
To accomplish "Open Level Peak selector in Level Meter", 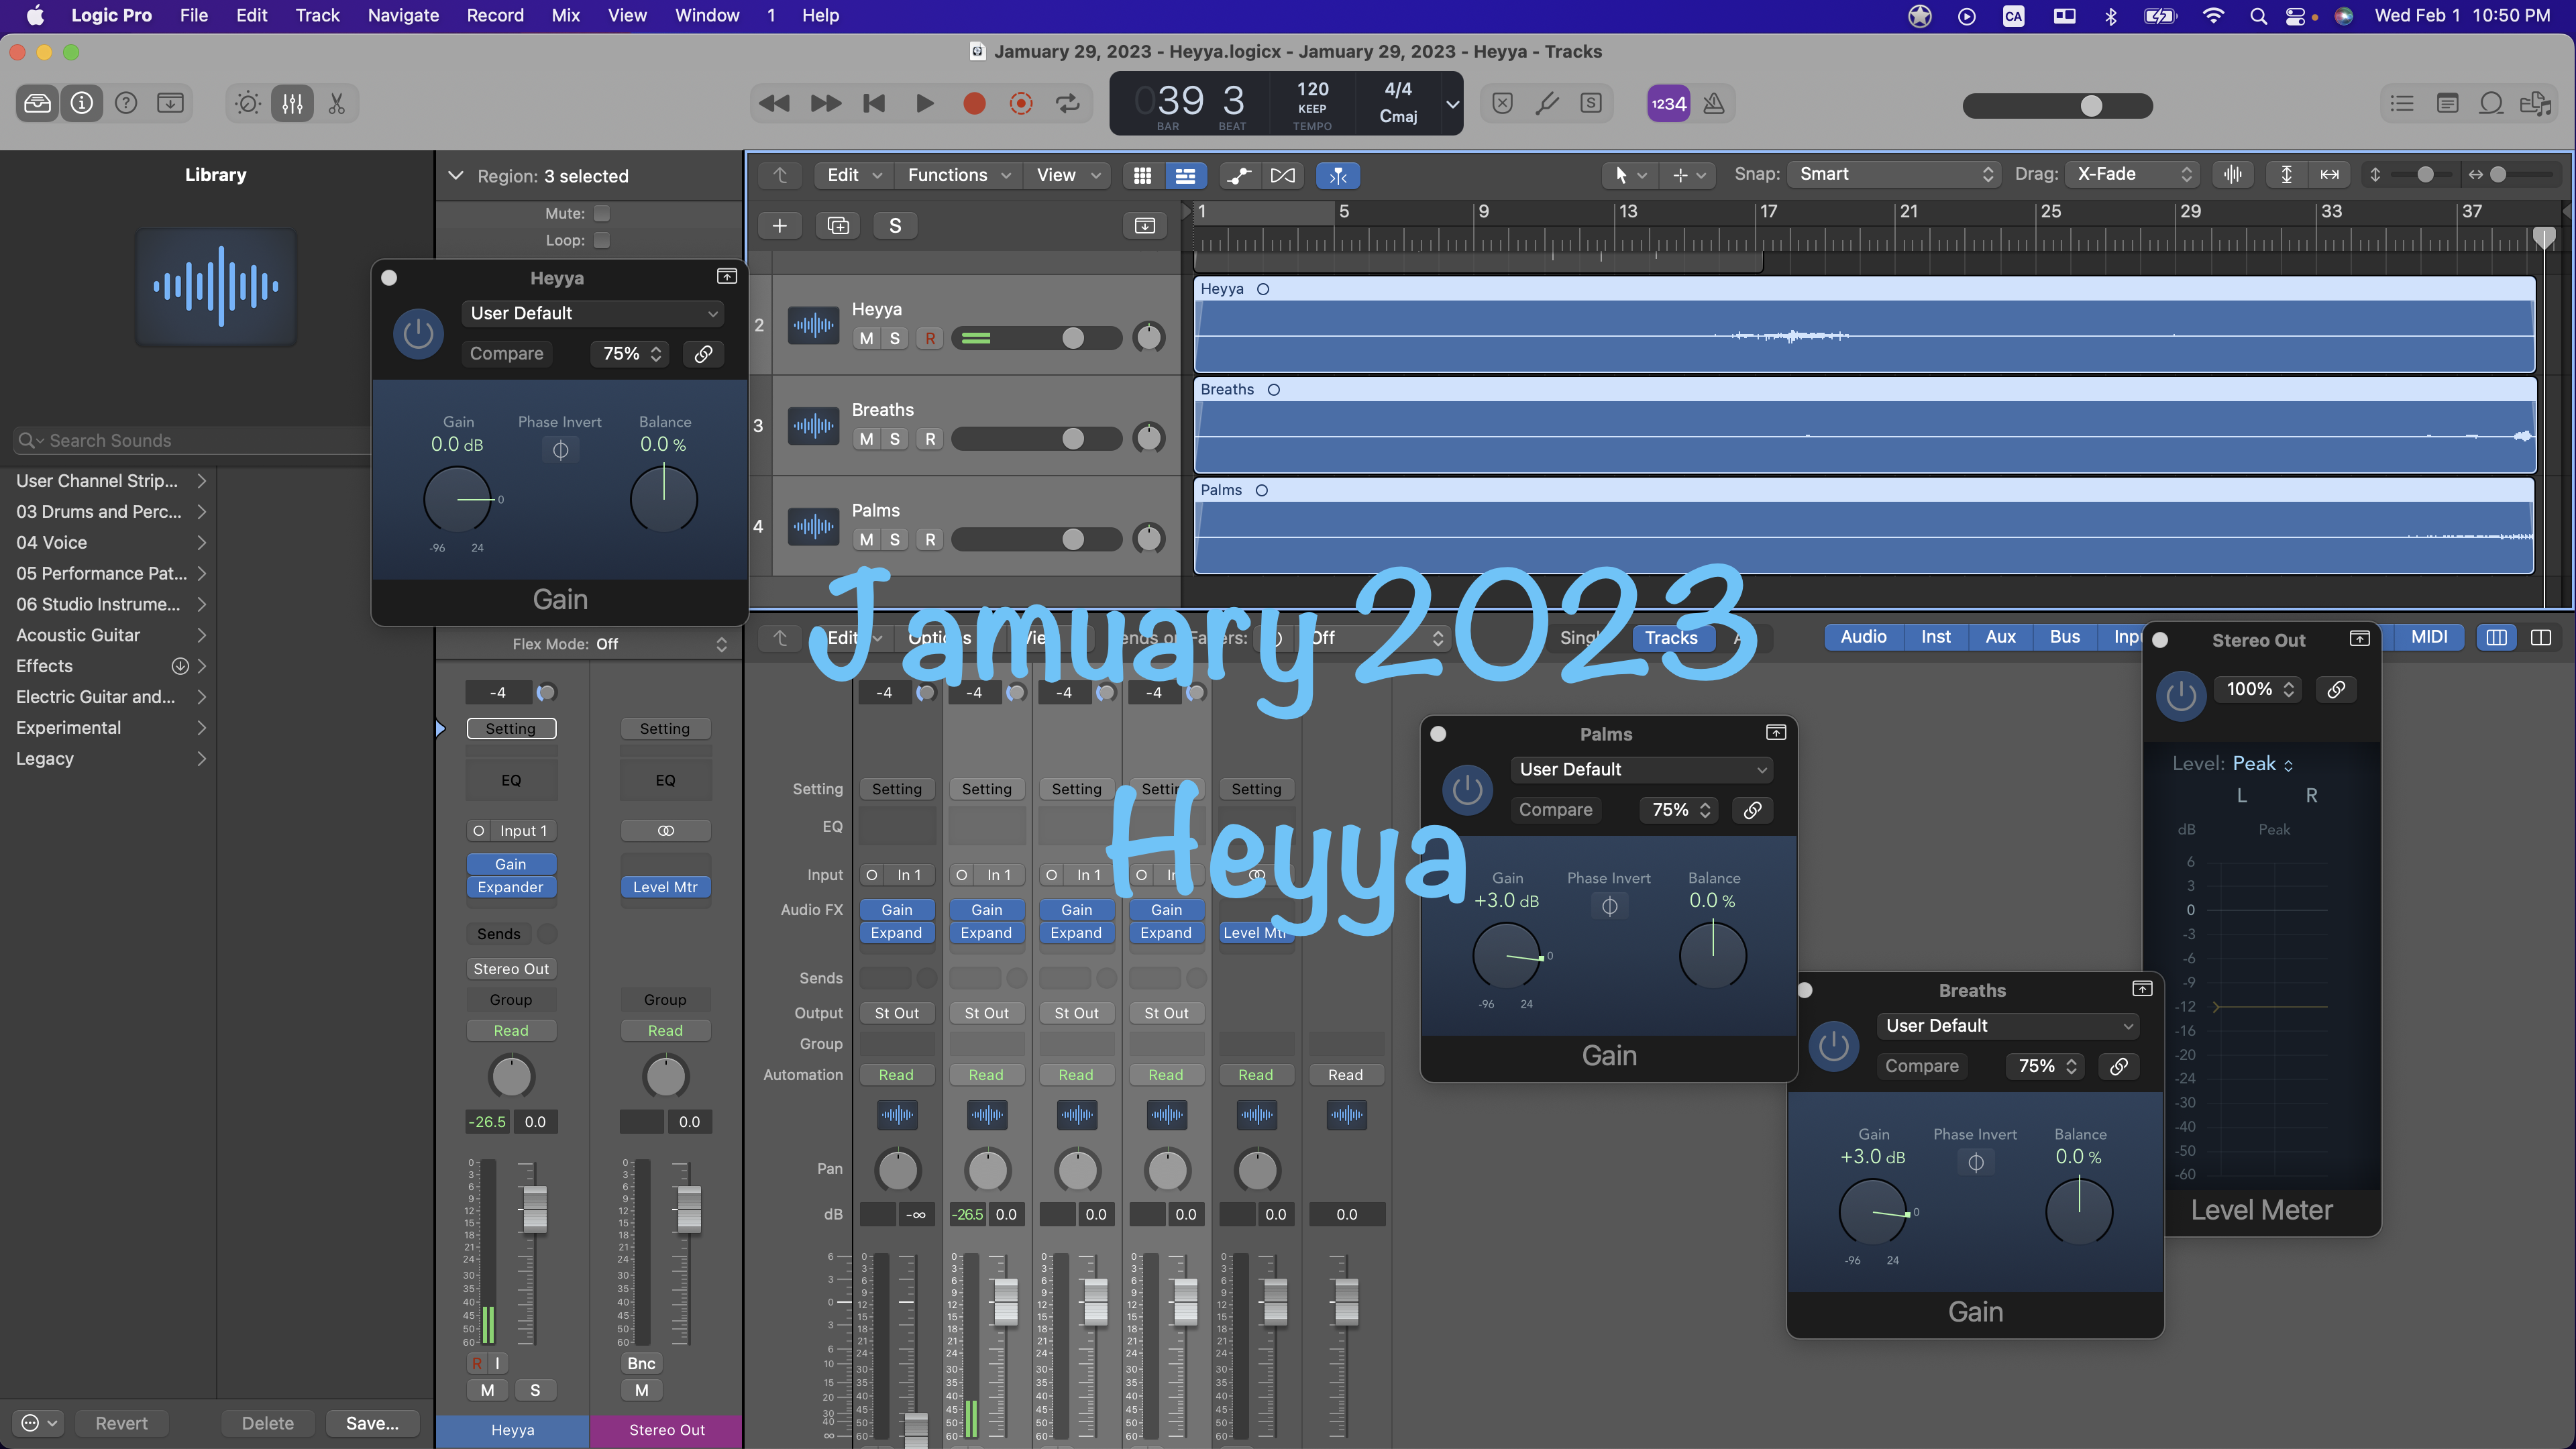I will click(x=2263, y=764).
